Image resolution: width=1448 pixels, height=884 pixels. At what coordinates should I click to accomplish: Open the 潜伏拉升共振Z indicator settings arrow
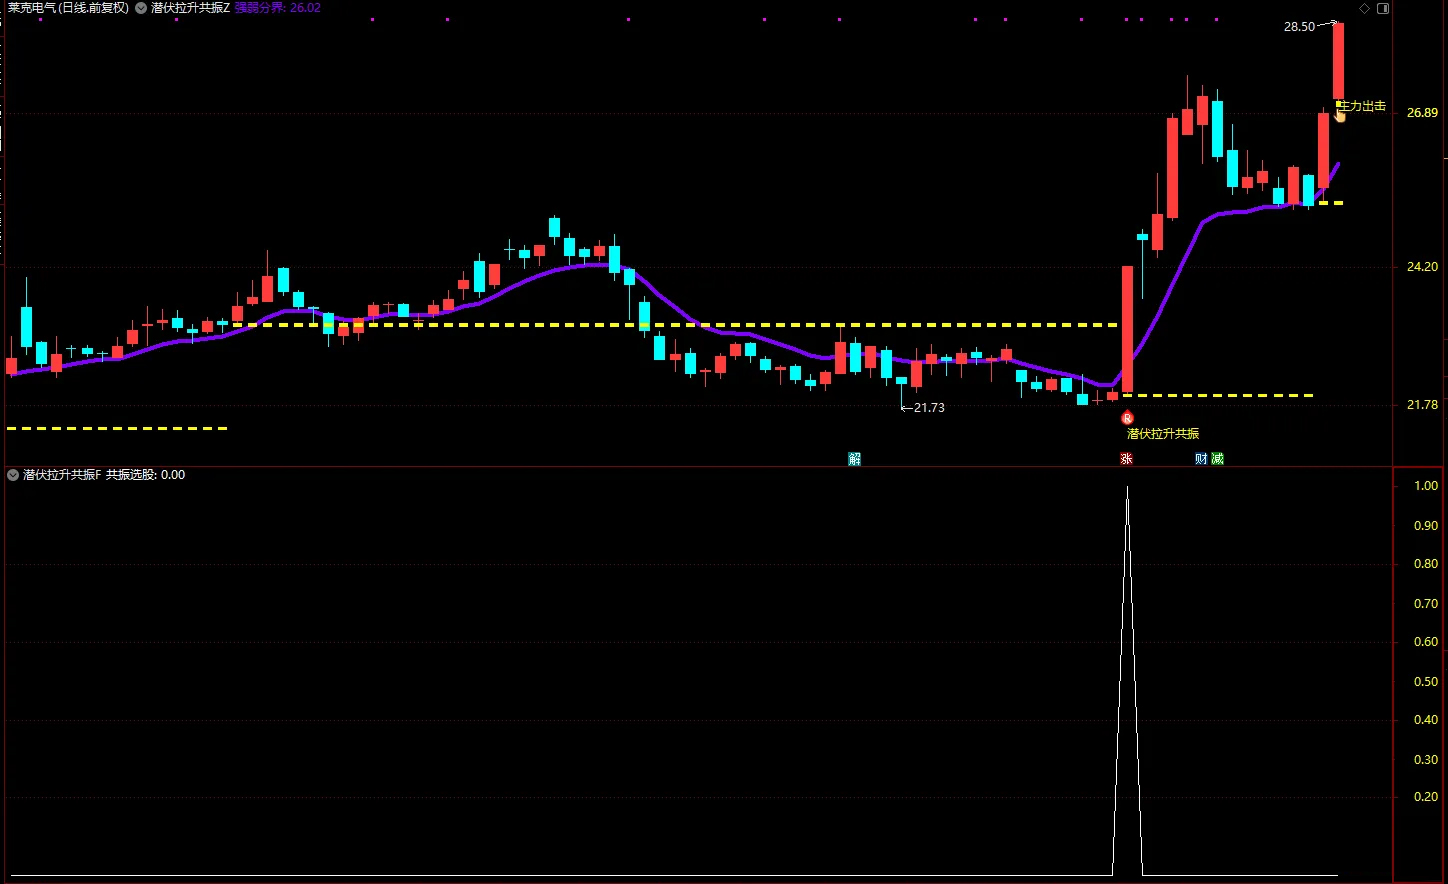[x=141, y=8]
